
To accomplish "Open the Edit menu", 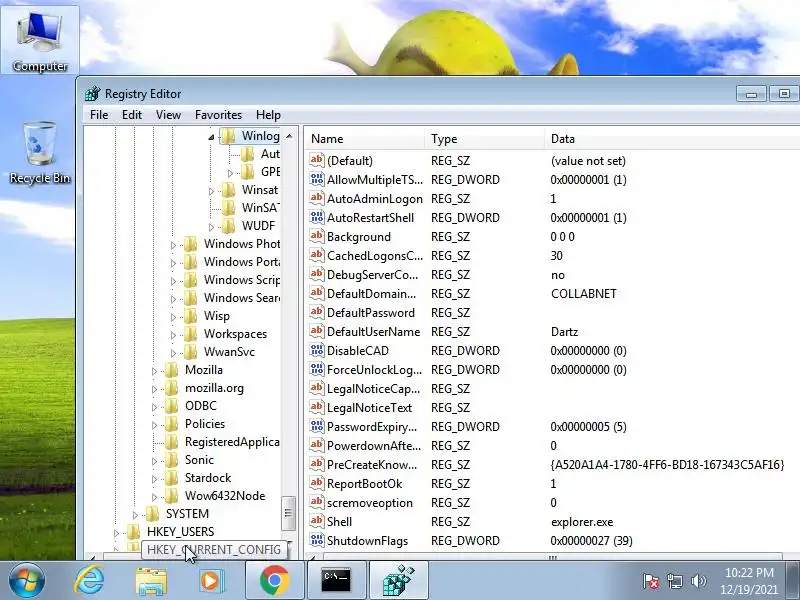I will pyautogui.click(x=132, y=115).
